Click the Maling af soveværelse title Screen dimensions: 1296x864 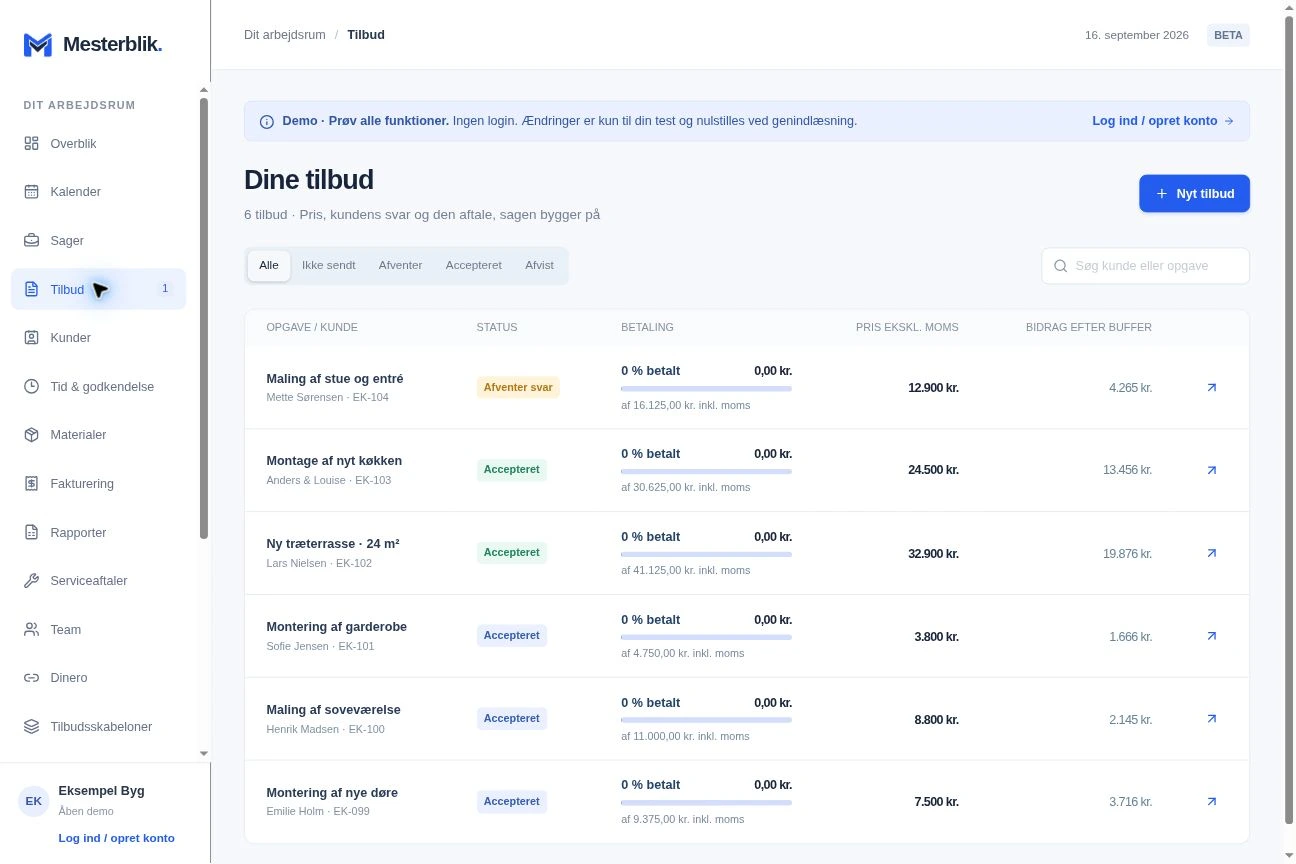pos(334,710)
